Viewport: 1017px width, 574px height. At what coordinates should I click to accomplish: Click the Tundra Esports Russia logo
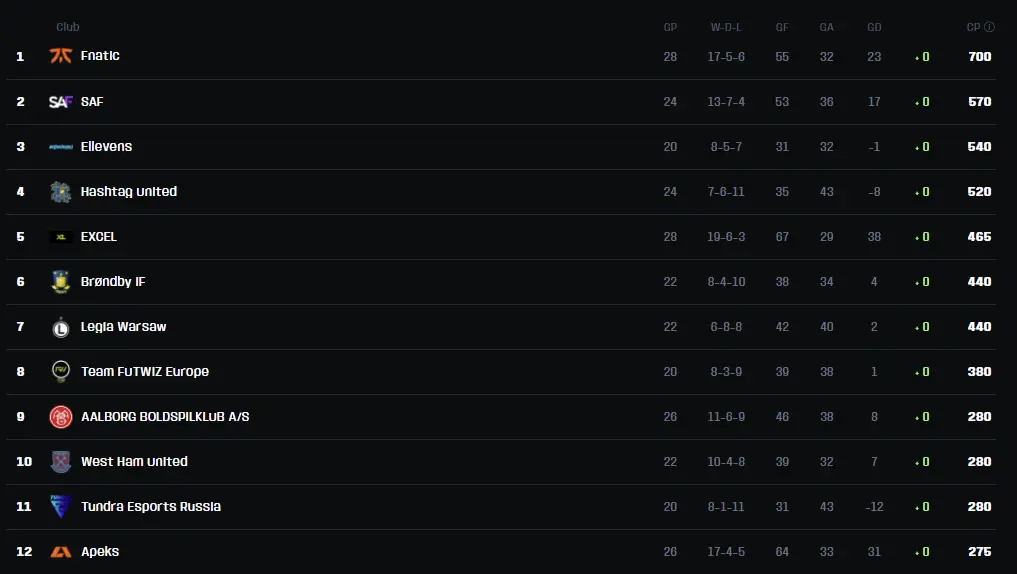[61, 507]
